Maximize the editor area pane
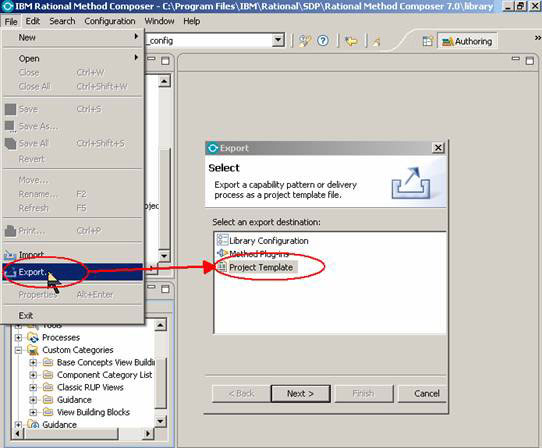 click(529, 61)
